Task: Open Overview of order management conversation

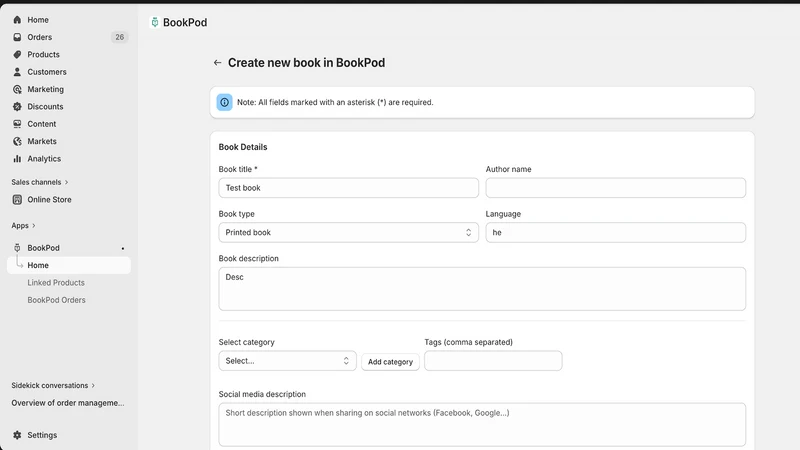Action: point(68,403)
